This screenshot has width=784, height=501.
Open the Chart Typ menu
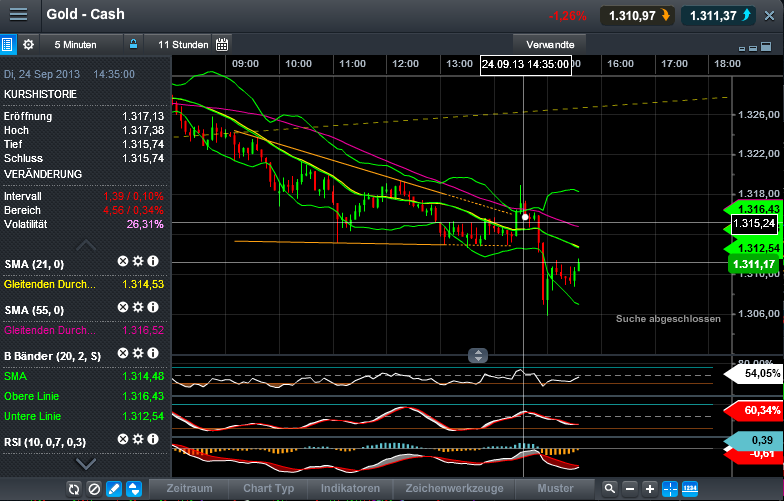click(268, 488)
